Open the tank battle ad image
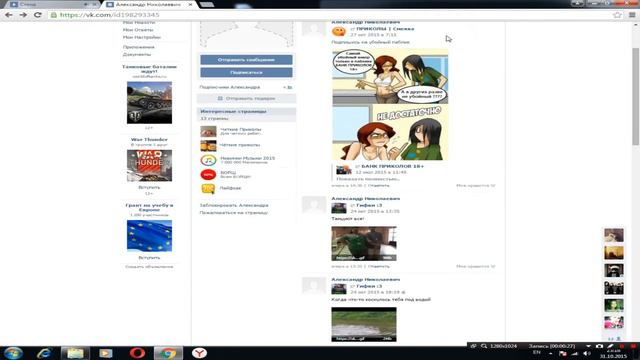This screenshot has height=360, width=640. pos(149,102)
